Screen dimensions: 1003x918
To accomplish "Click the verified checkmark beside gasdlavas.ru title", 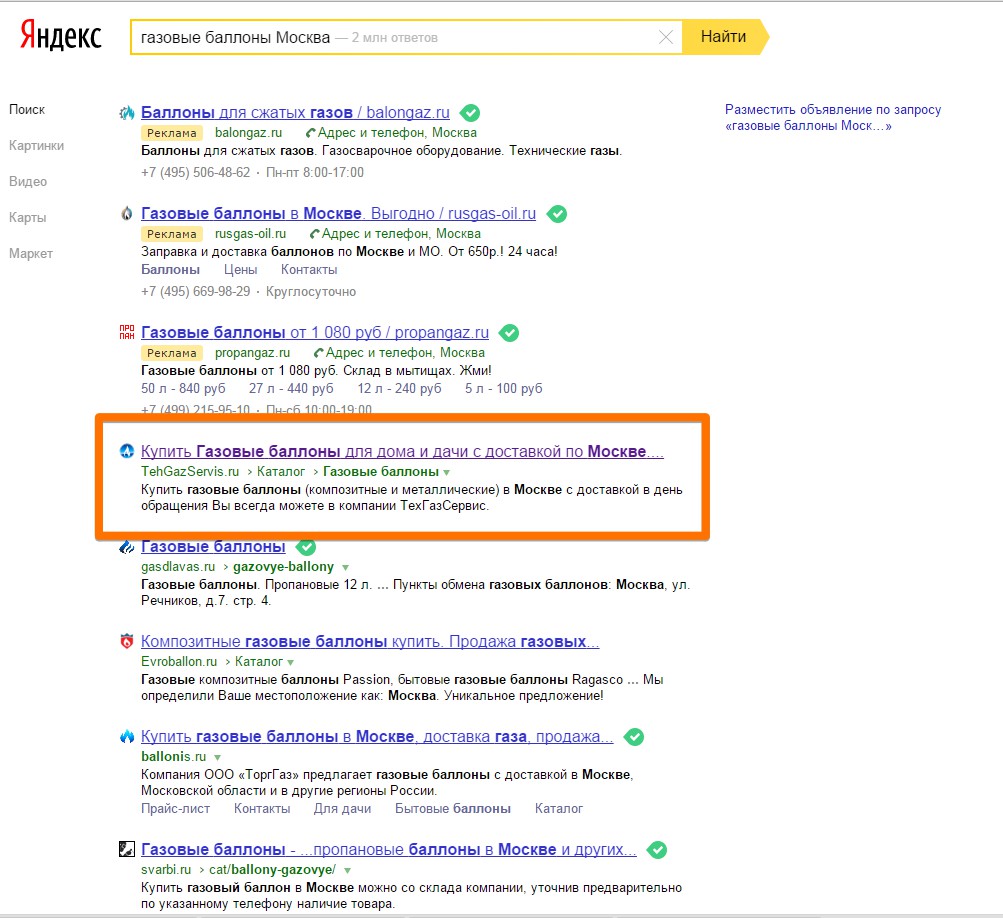I will point(306,547).
